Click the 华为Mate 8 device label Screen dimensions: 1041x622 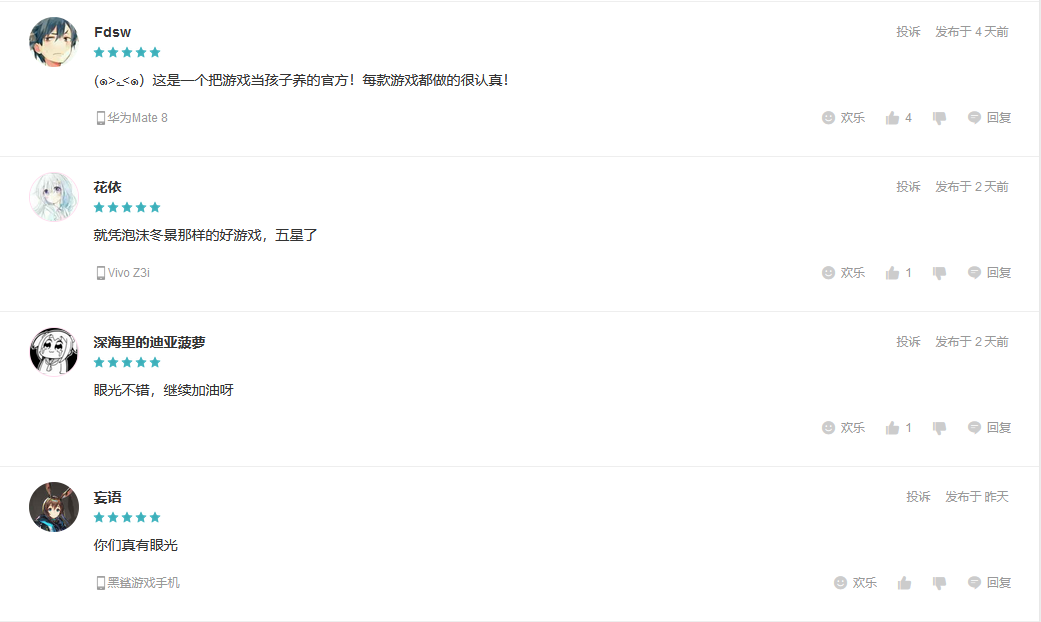[132, 117]
